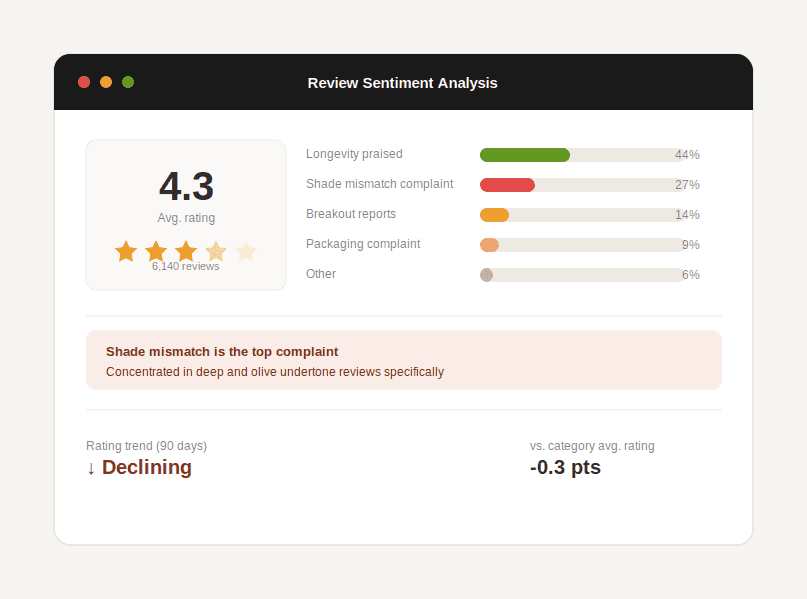This screenshot has width=807, height=599.
Task: Click the 27% value
Action: (687, 185)
